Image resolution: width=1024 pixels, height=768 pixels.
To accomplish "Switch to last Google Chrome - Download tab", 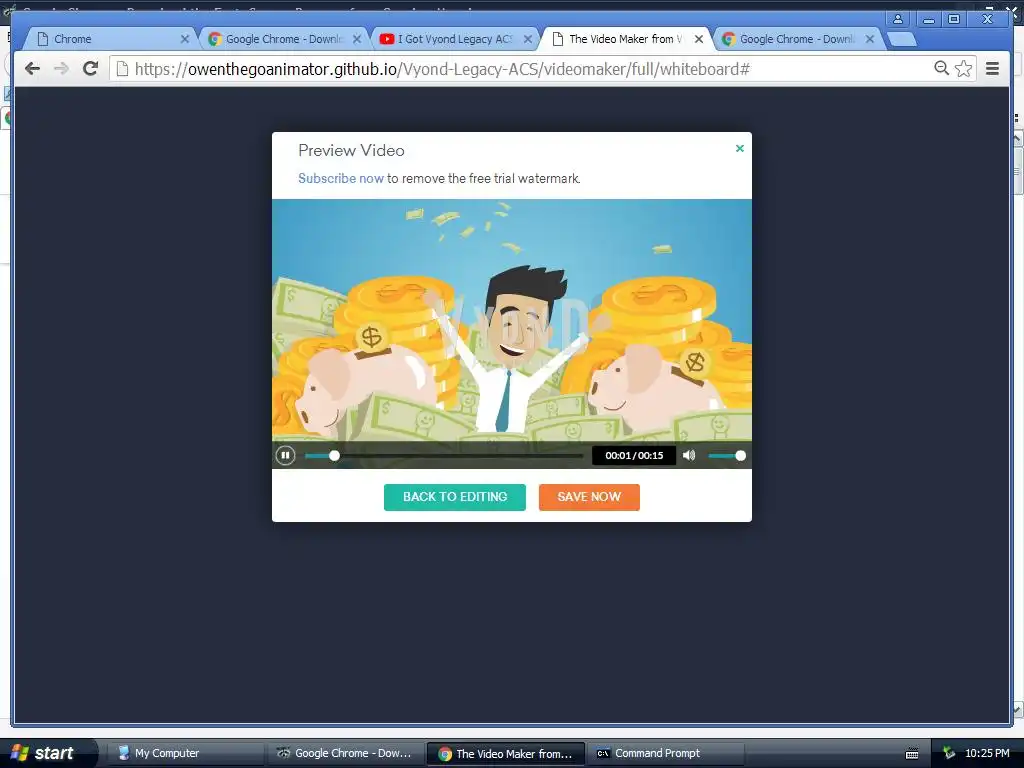I will [x=797, y=39].
